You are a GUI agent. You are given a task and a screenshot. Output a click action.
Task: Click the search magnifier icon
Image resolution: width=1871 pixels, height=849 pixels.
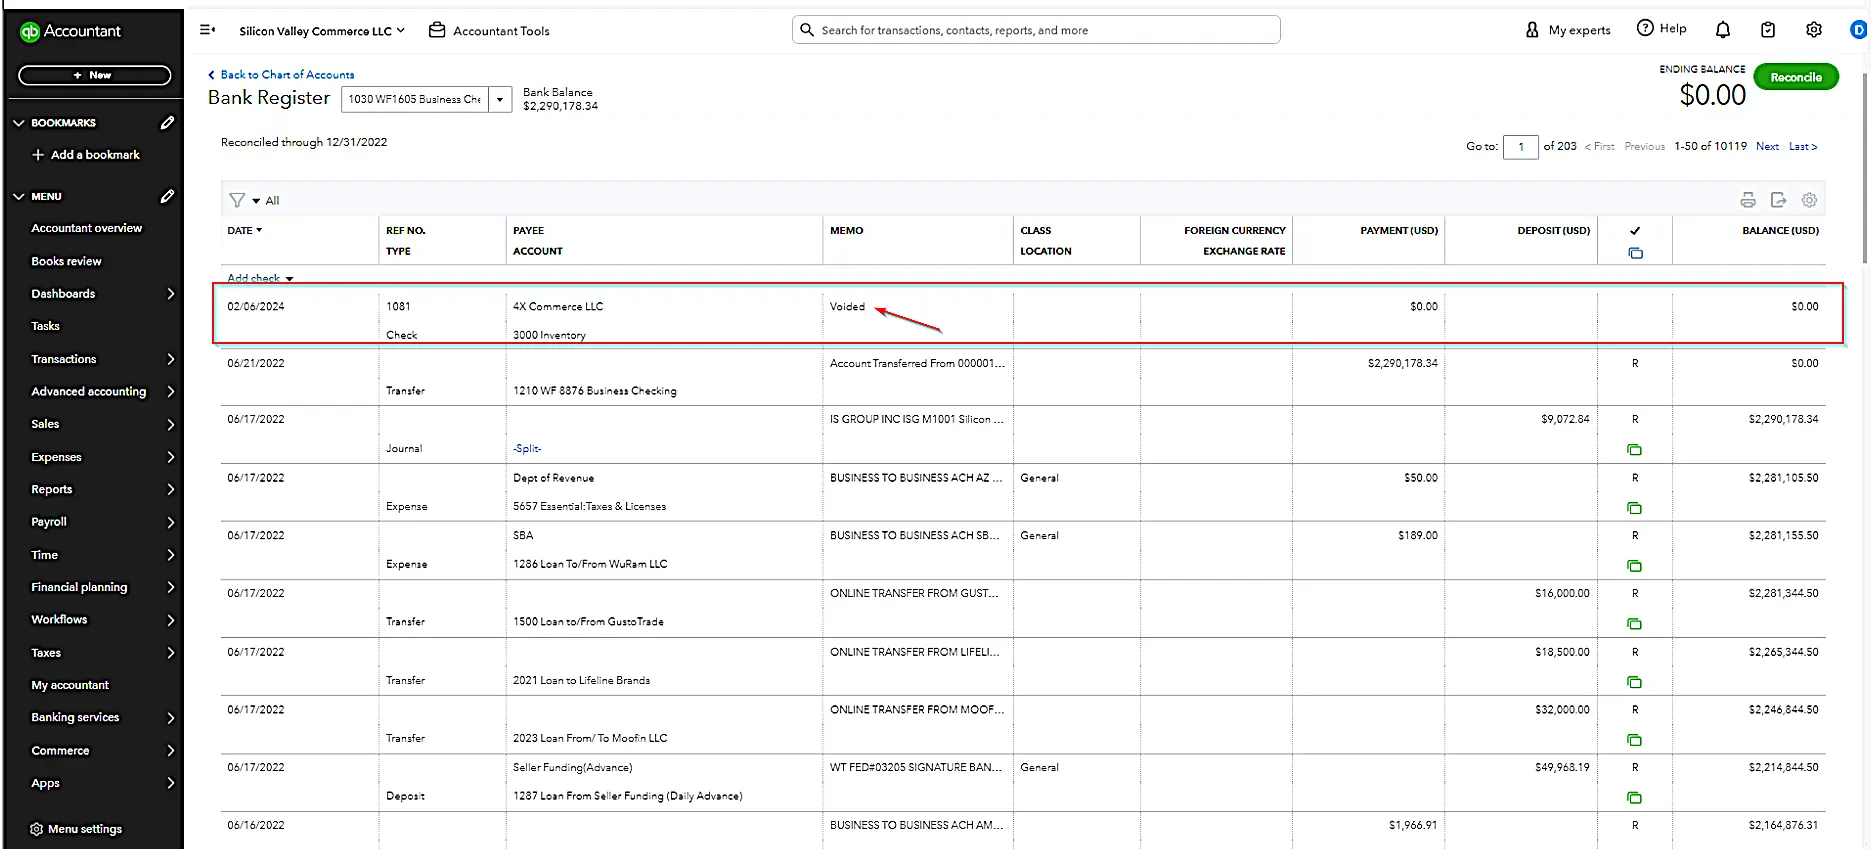[807, 30]
